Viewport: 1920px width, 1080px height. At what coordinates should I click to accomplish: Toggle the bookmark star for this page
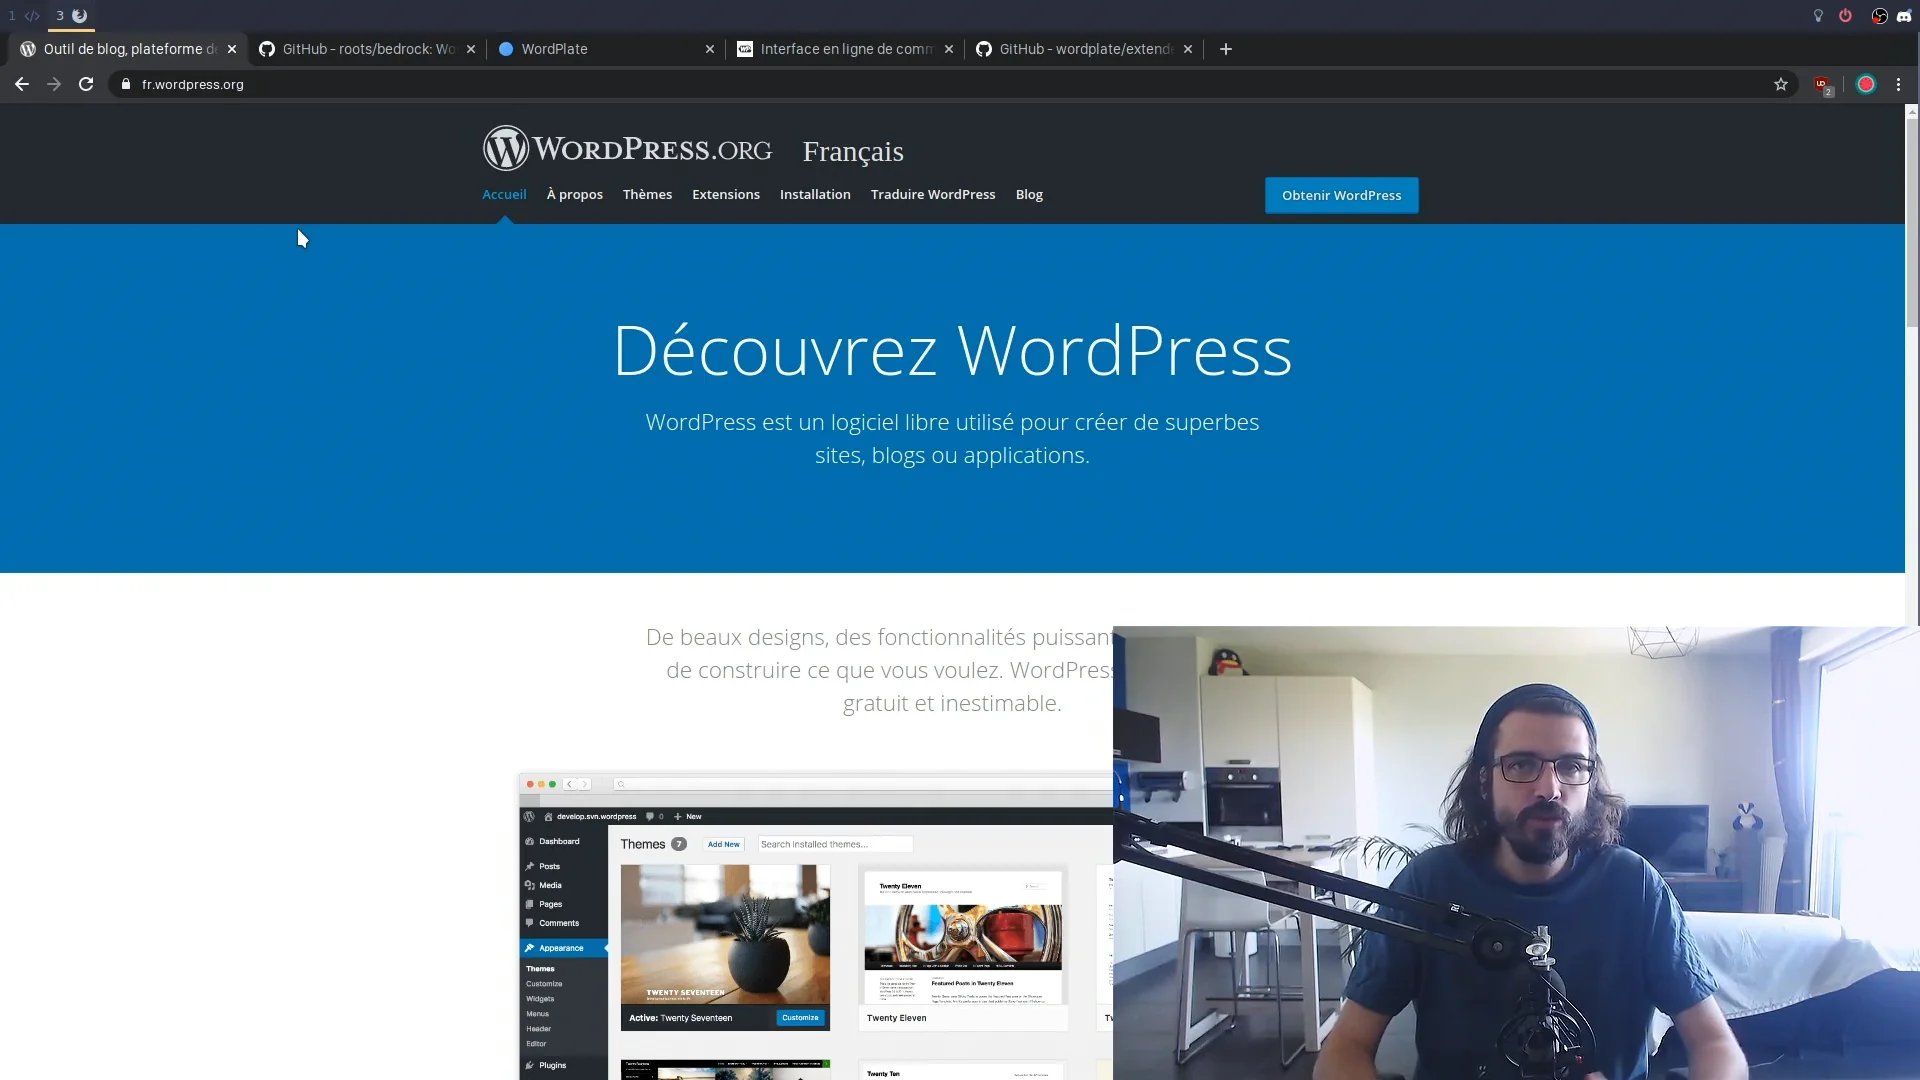tap(1781, 84)
